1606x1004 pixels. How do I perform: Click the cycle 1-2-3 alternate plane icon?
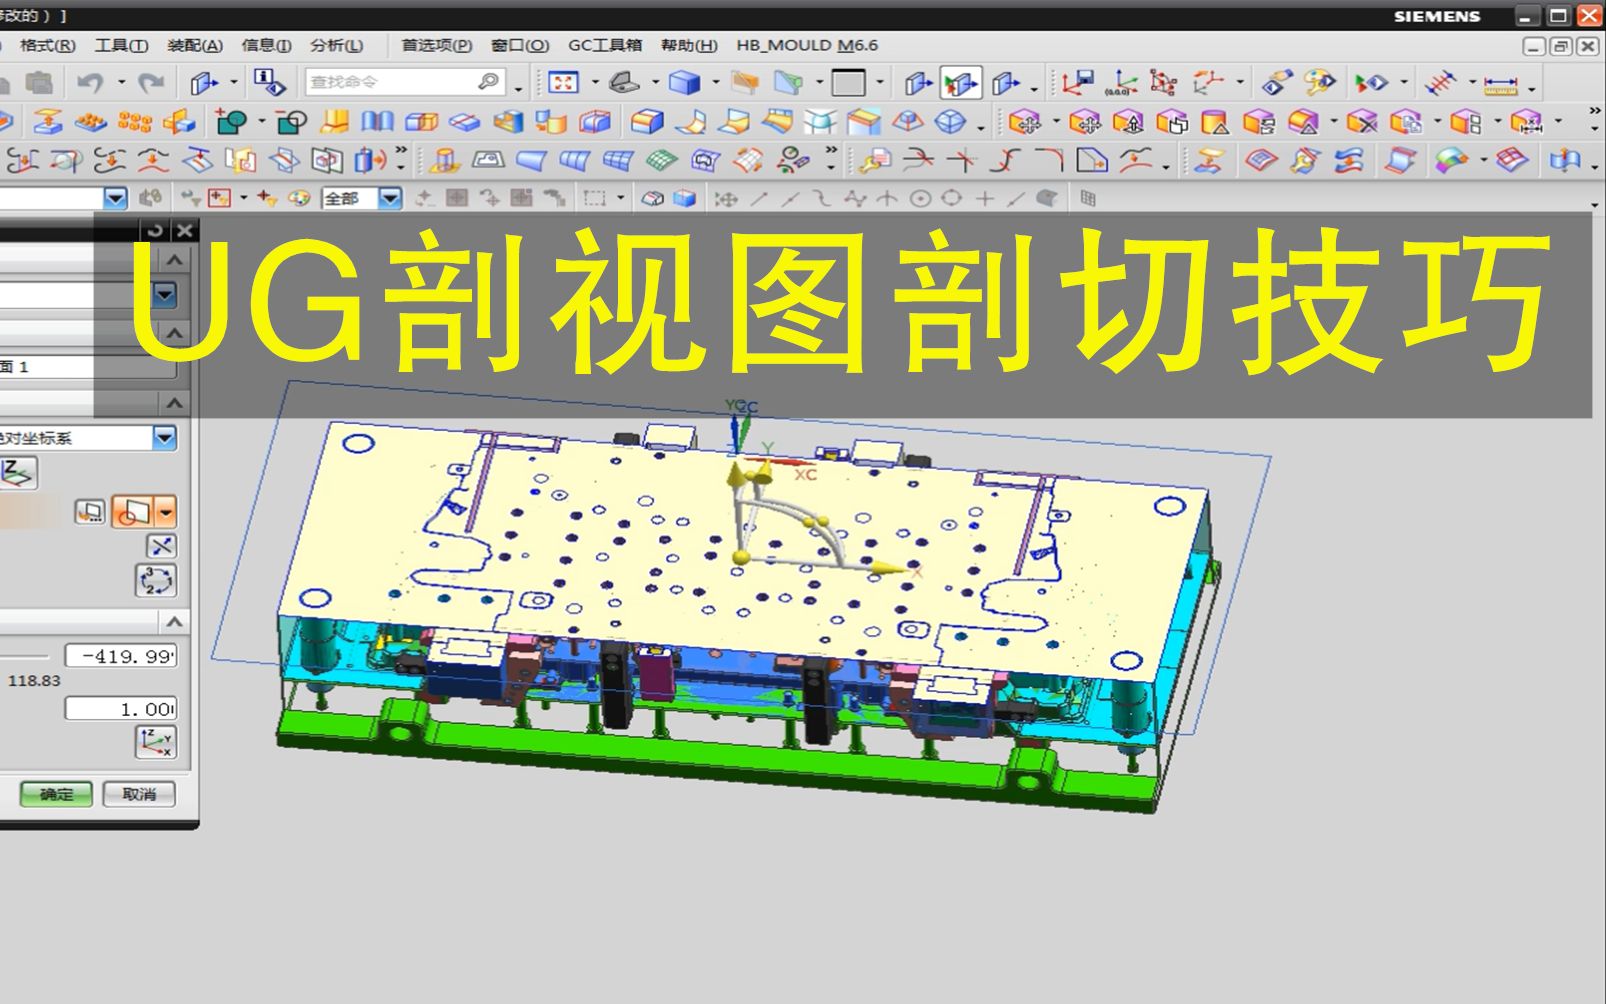(x=156, y=580)
